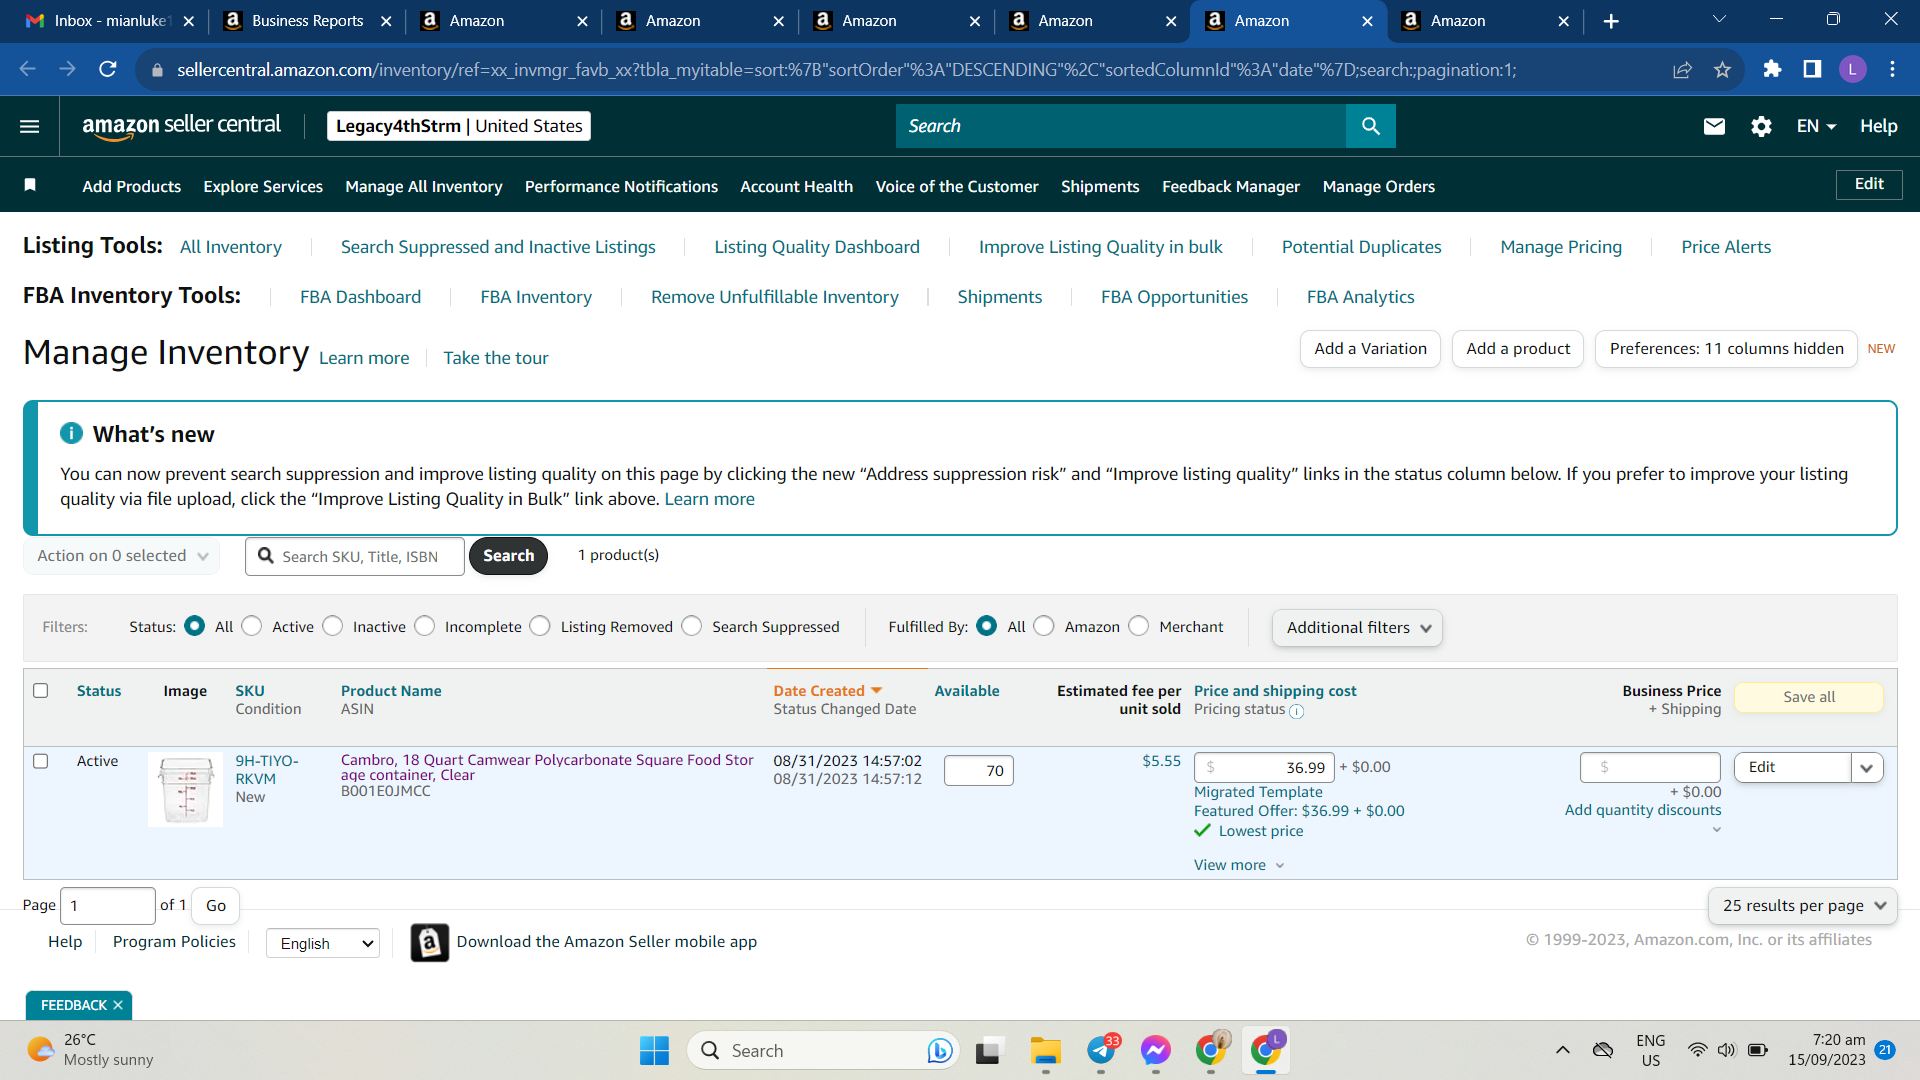Open the weather widget on the taskbar
1920x1080 pixels.
[x=90, y=1050]
